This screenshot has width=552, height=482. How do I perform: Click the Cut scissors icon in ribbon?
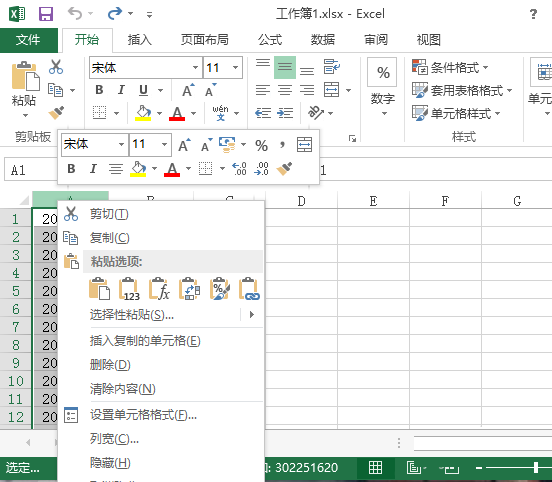56,67
